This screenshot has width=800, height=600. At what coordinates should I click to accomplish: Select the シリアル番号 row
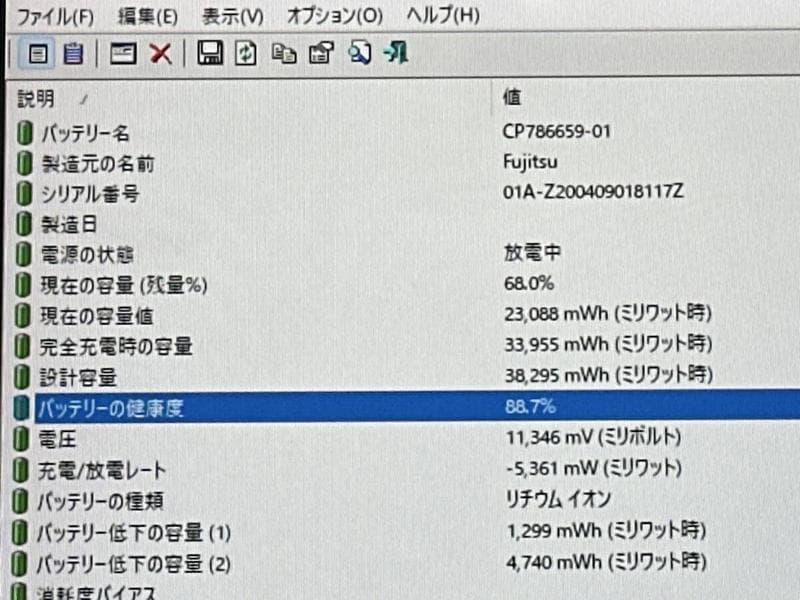[94, 193]
